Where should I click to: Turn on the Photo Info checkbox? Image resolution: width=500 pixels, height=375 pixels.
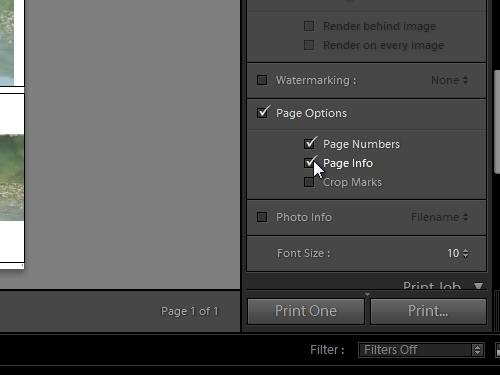tap(262, 217)
